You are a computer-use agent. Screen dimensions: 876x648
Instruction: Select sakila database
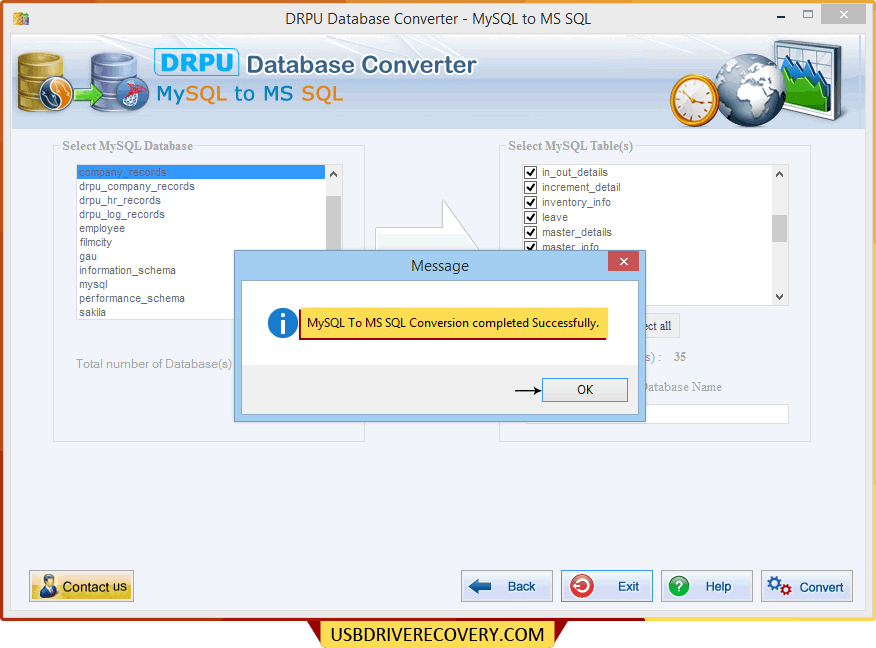coord(156,312)
